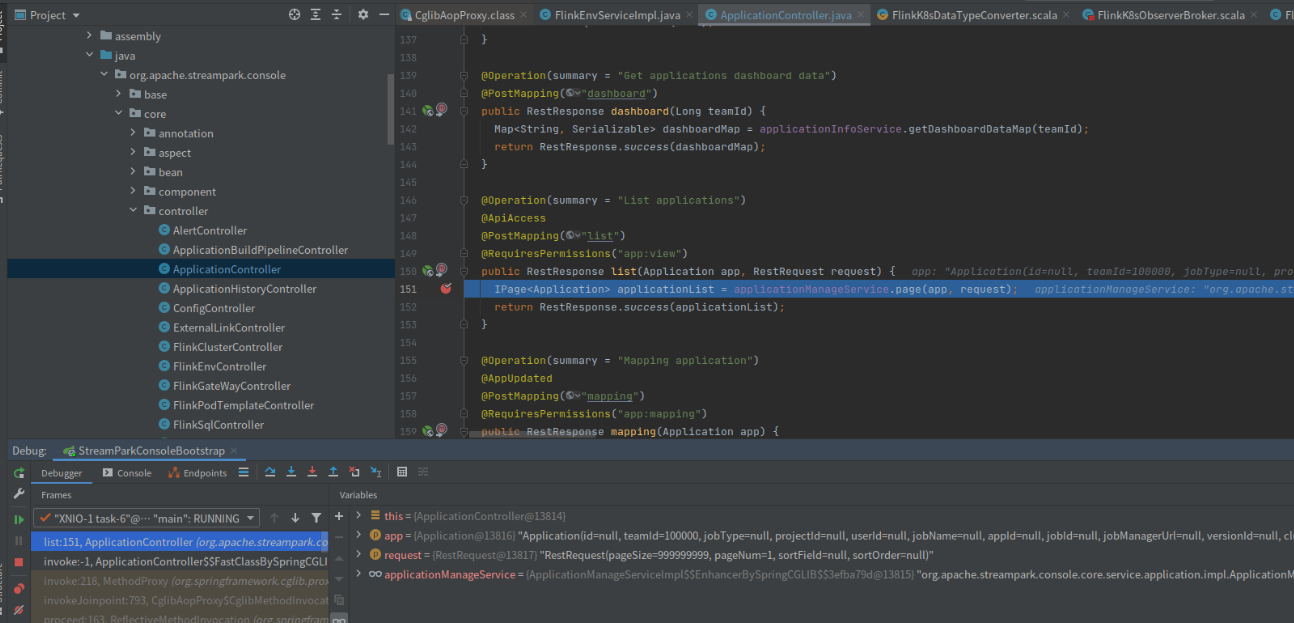Resume program with the green play icon
The image size is (1294, 623).
(x=18, y=519)
